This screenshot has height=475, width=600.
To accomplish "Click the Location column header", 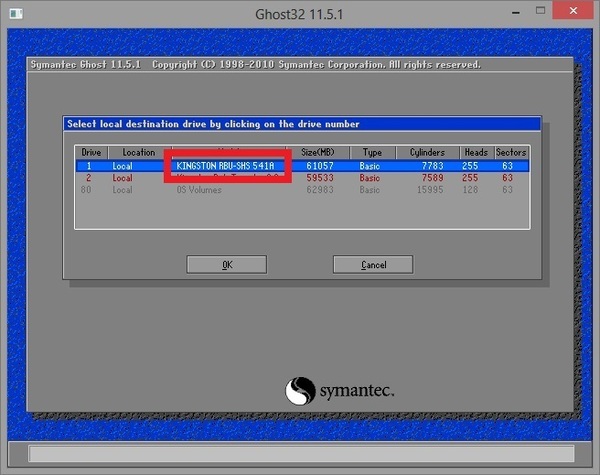I will click(x=138, y=152).
